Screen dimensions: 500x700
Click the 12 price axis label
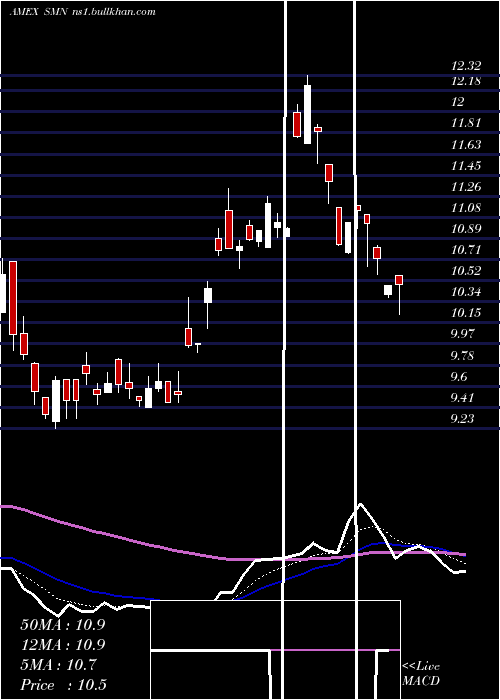tap(458, 102)
